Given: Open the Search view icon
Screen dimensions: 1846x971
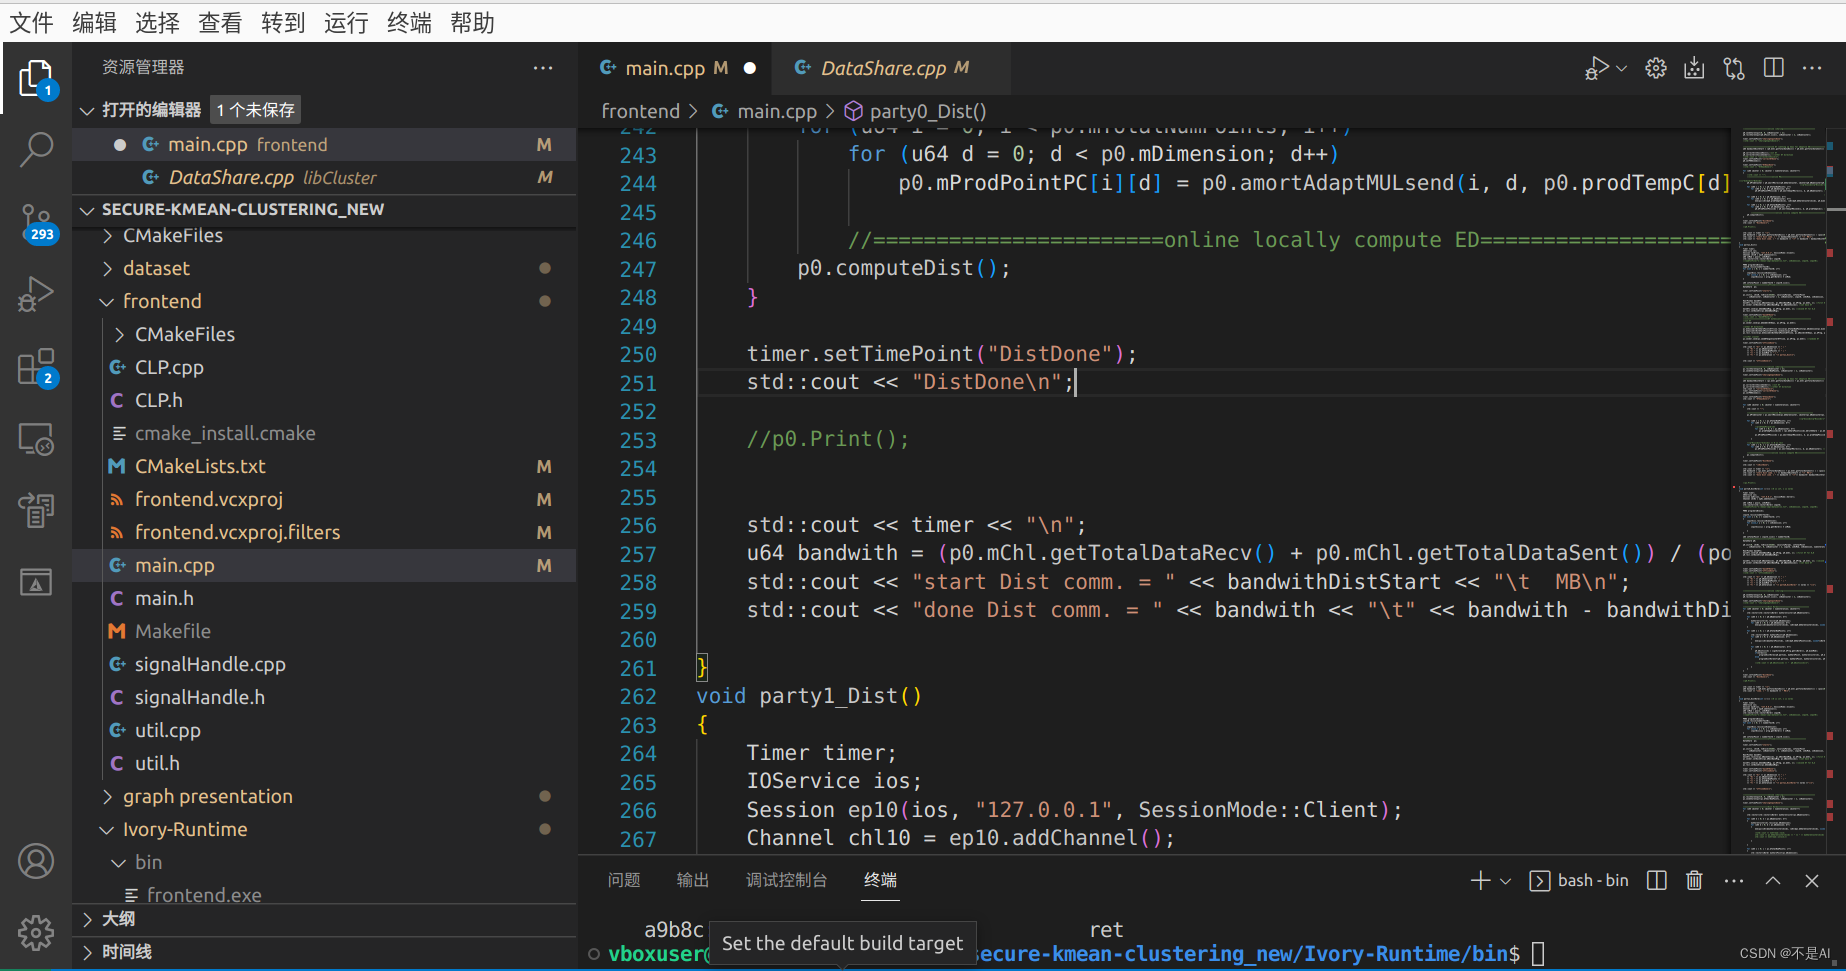Looking at the screenshot, I should coord(36,150).
